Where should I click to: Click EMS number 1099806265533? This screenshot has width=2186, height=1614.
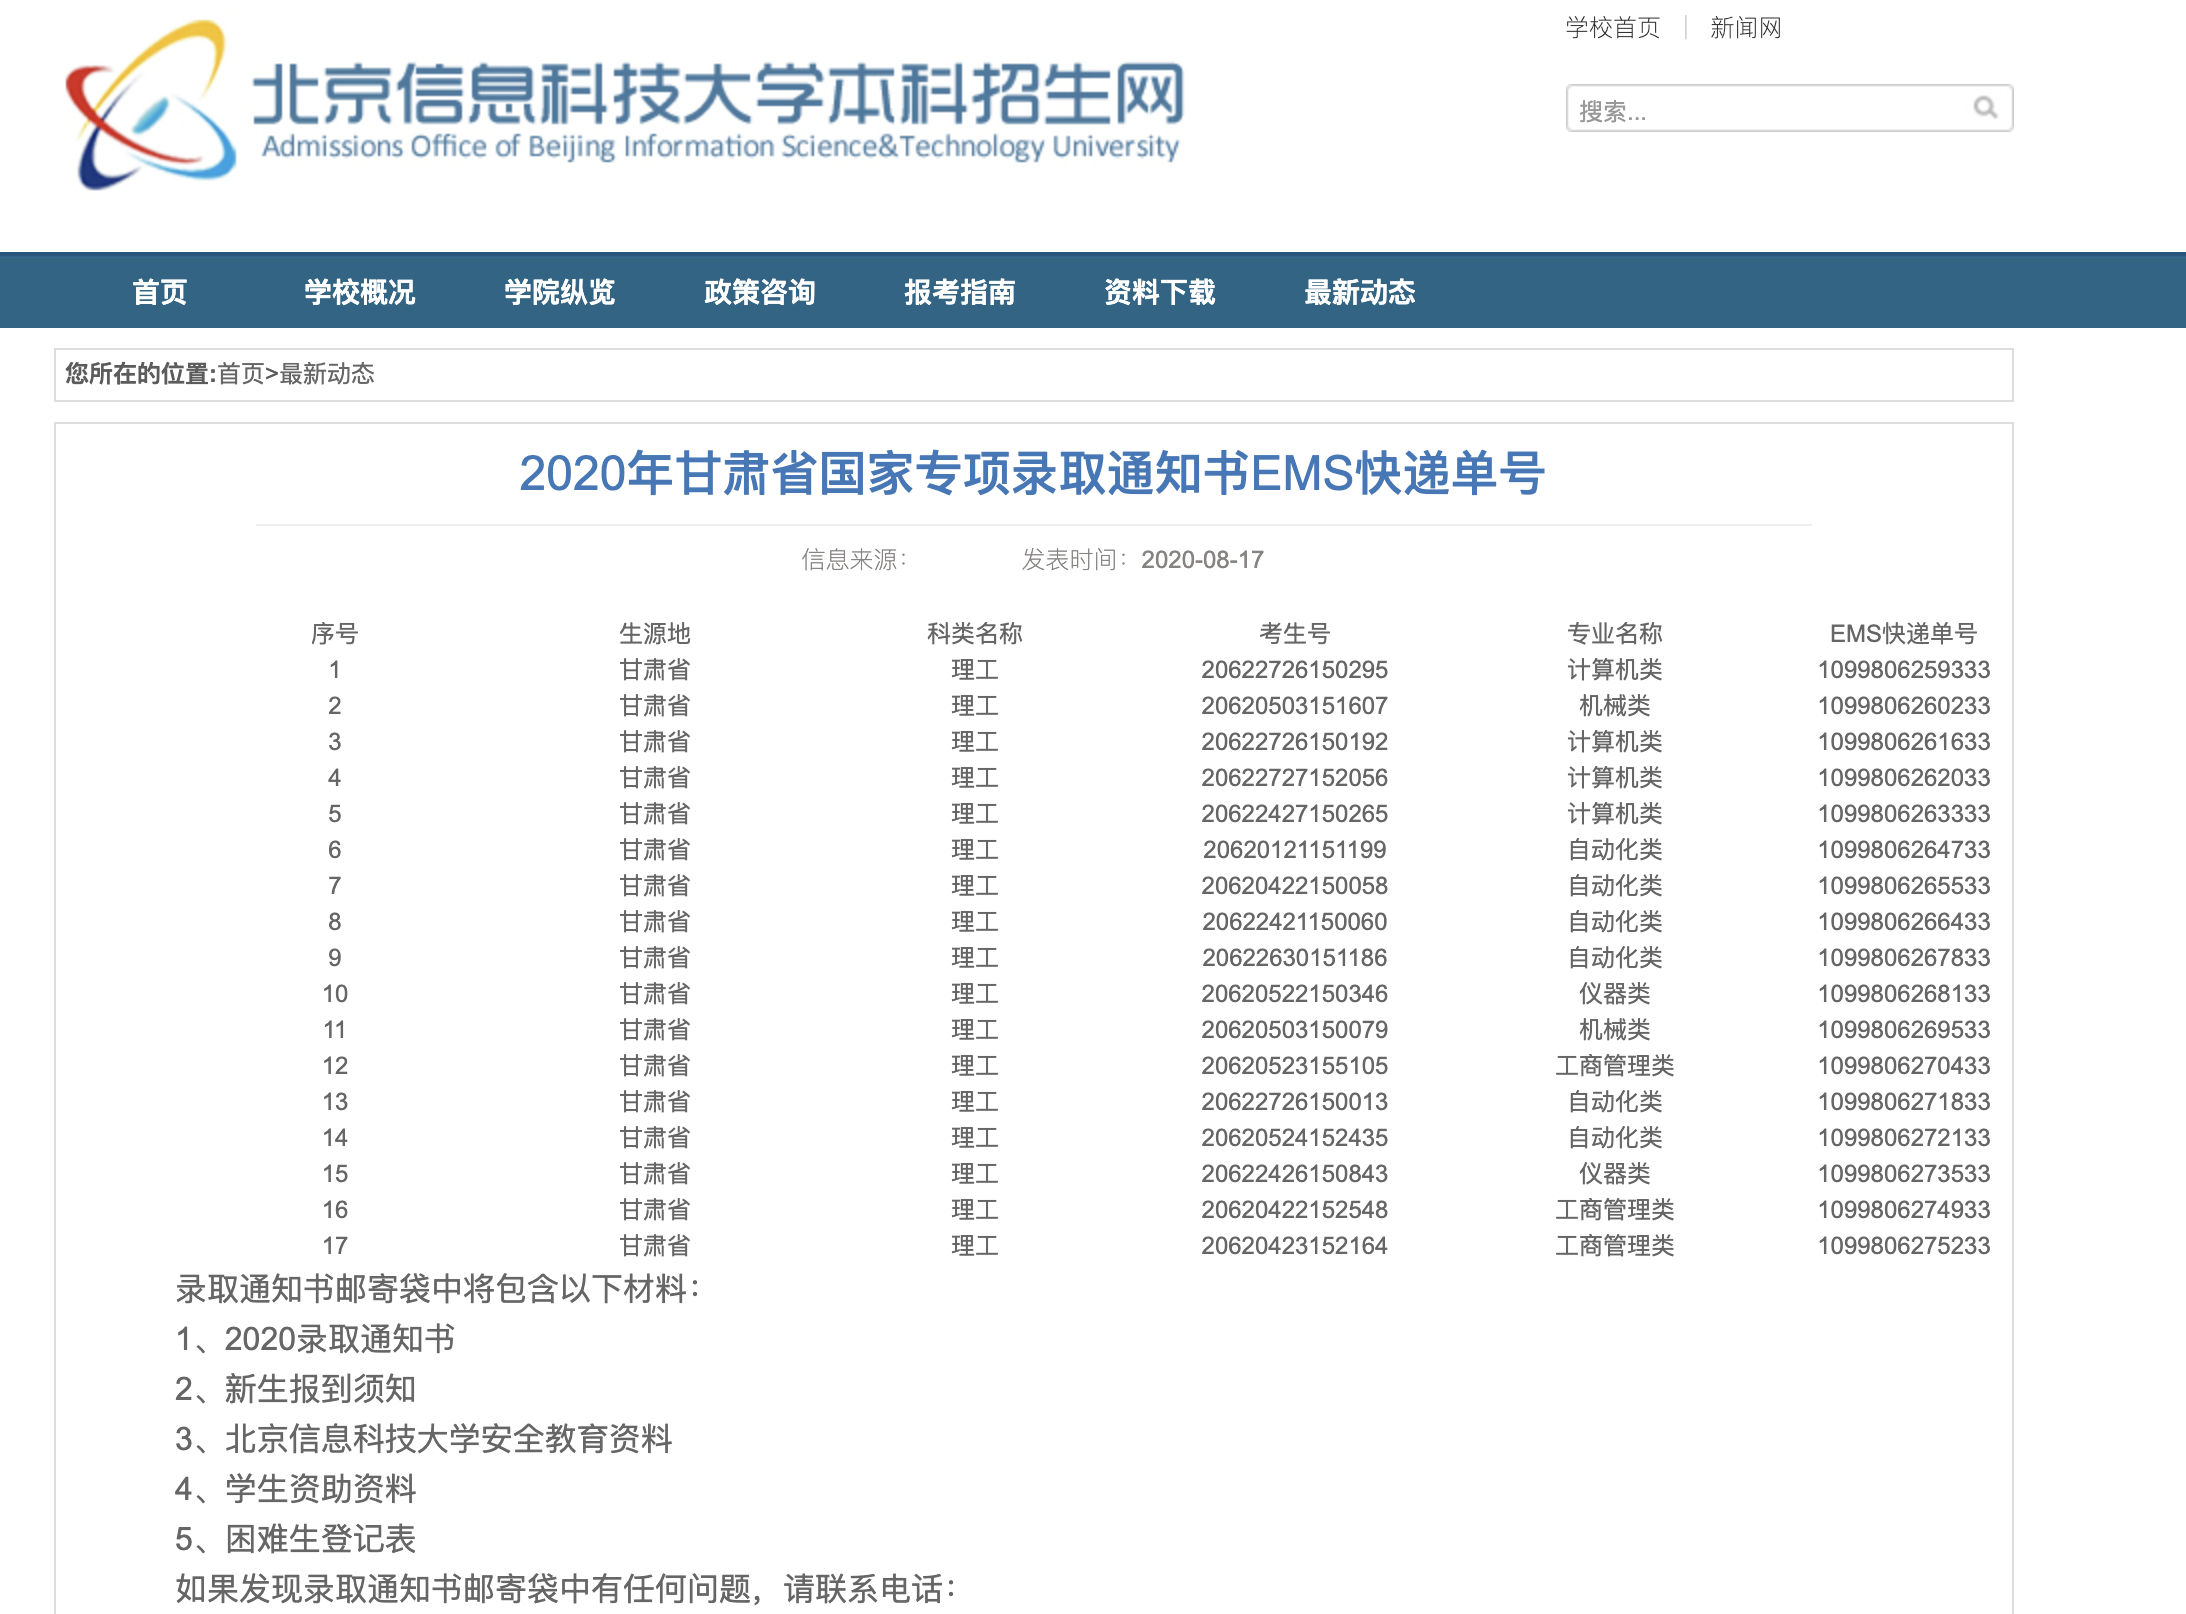[1904, 885]
